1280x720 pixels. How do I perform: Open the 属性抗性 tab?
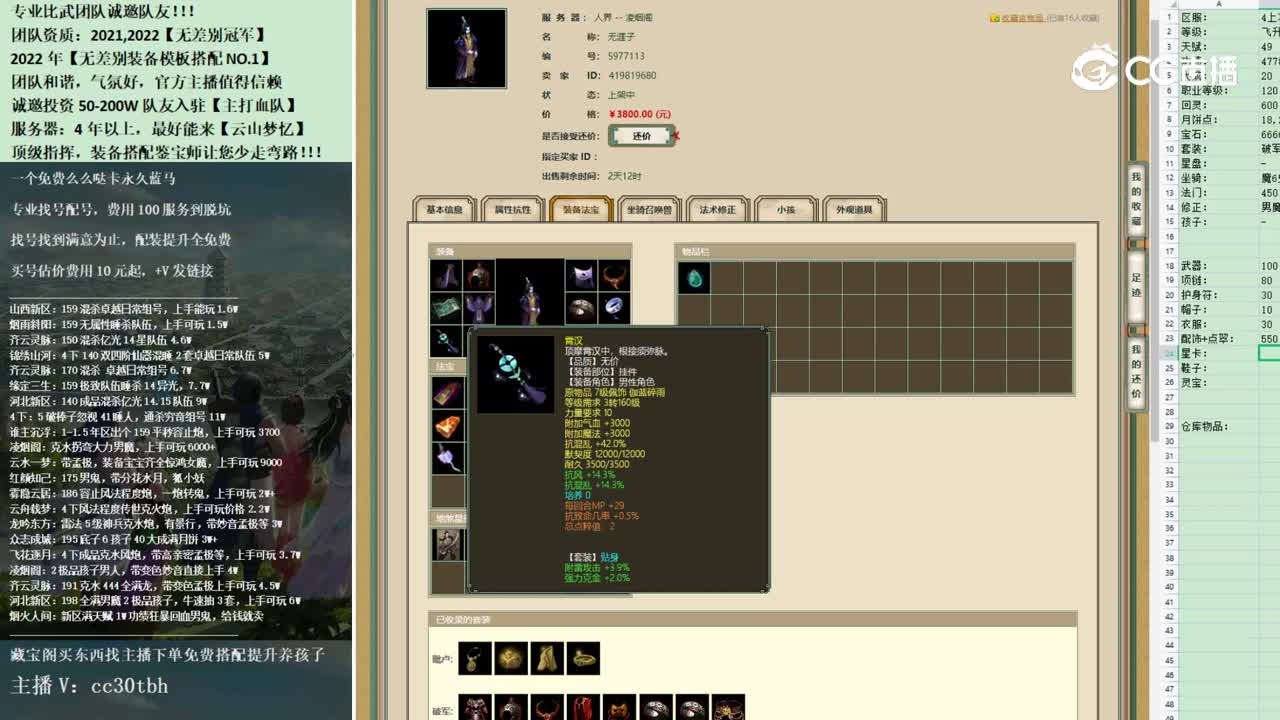click(x=513, y=210)
